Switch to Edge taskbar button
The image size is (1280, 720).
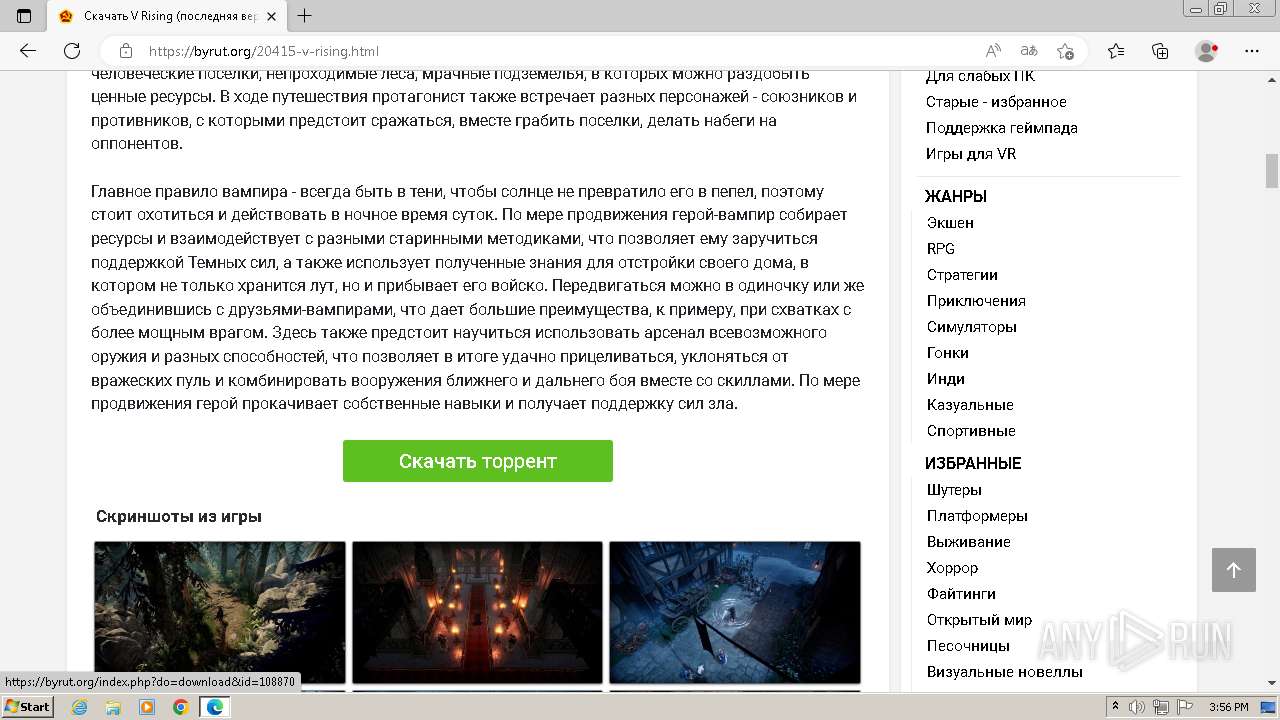click(214, 707)
